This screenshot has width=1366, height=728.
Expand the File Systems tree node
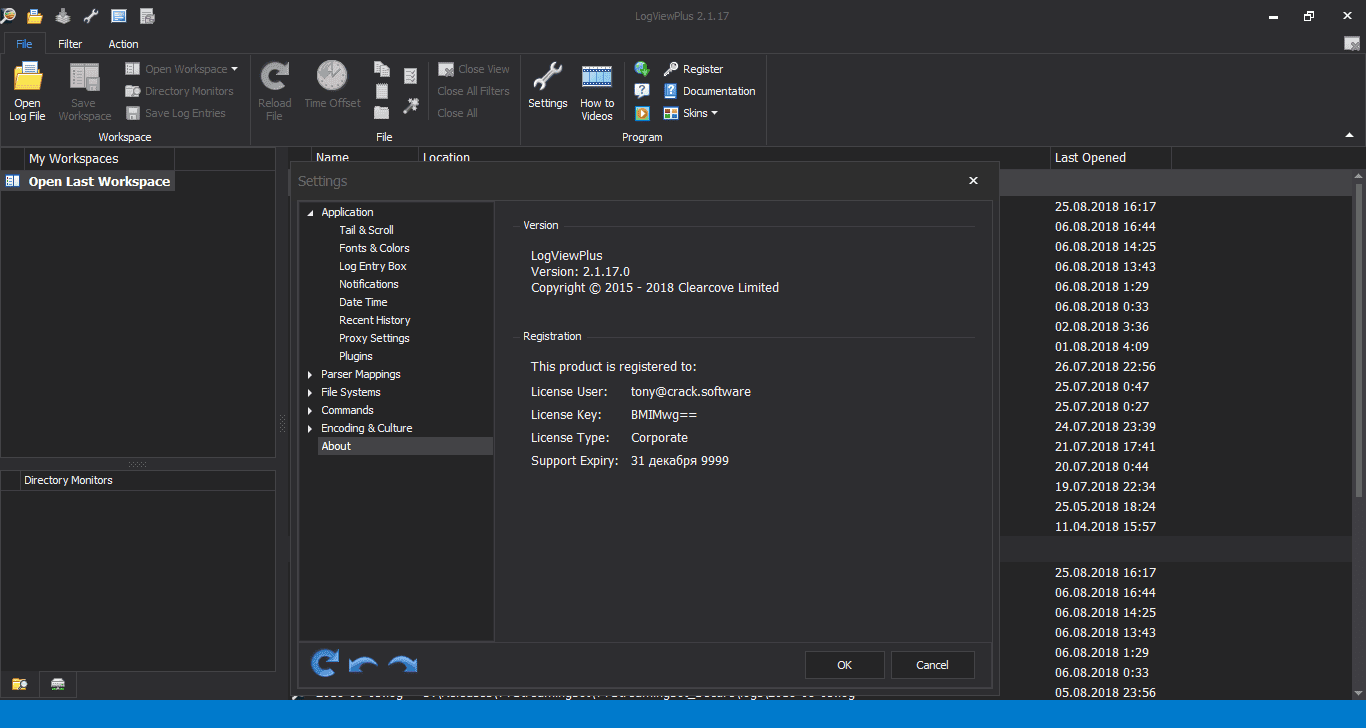click(310, 393)
